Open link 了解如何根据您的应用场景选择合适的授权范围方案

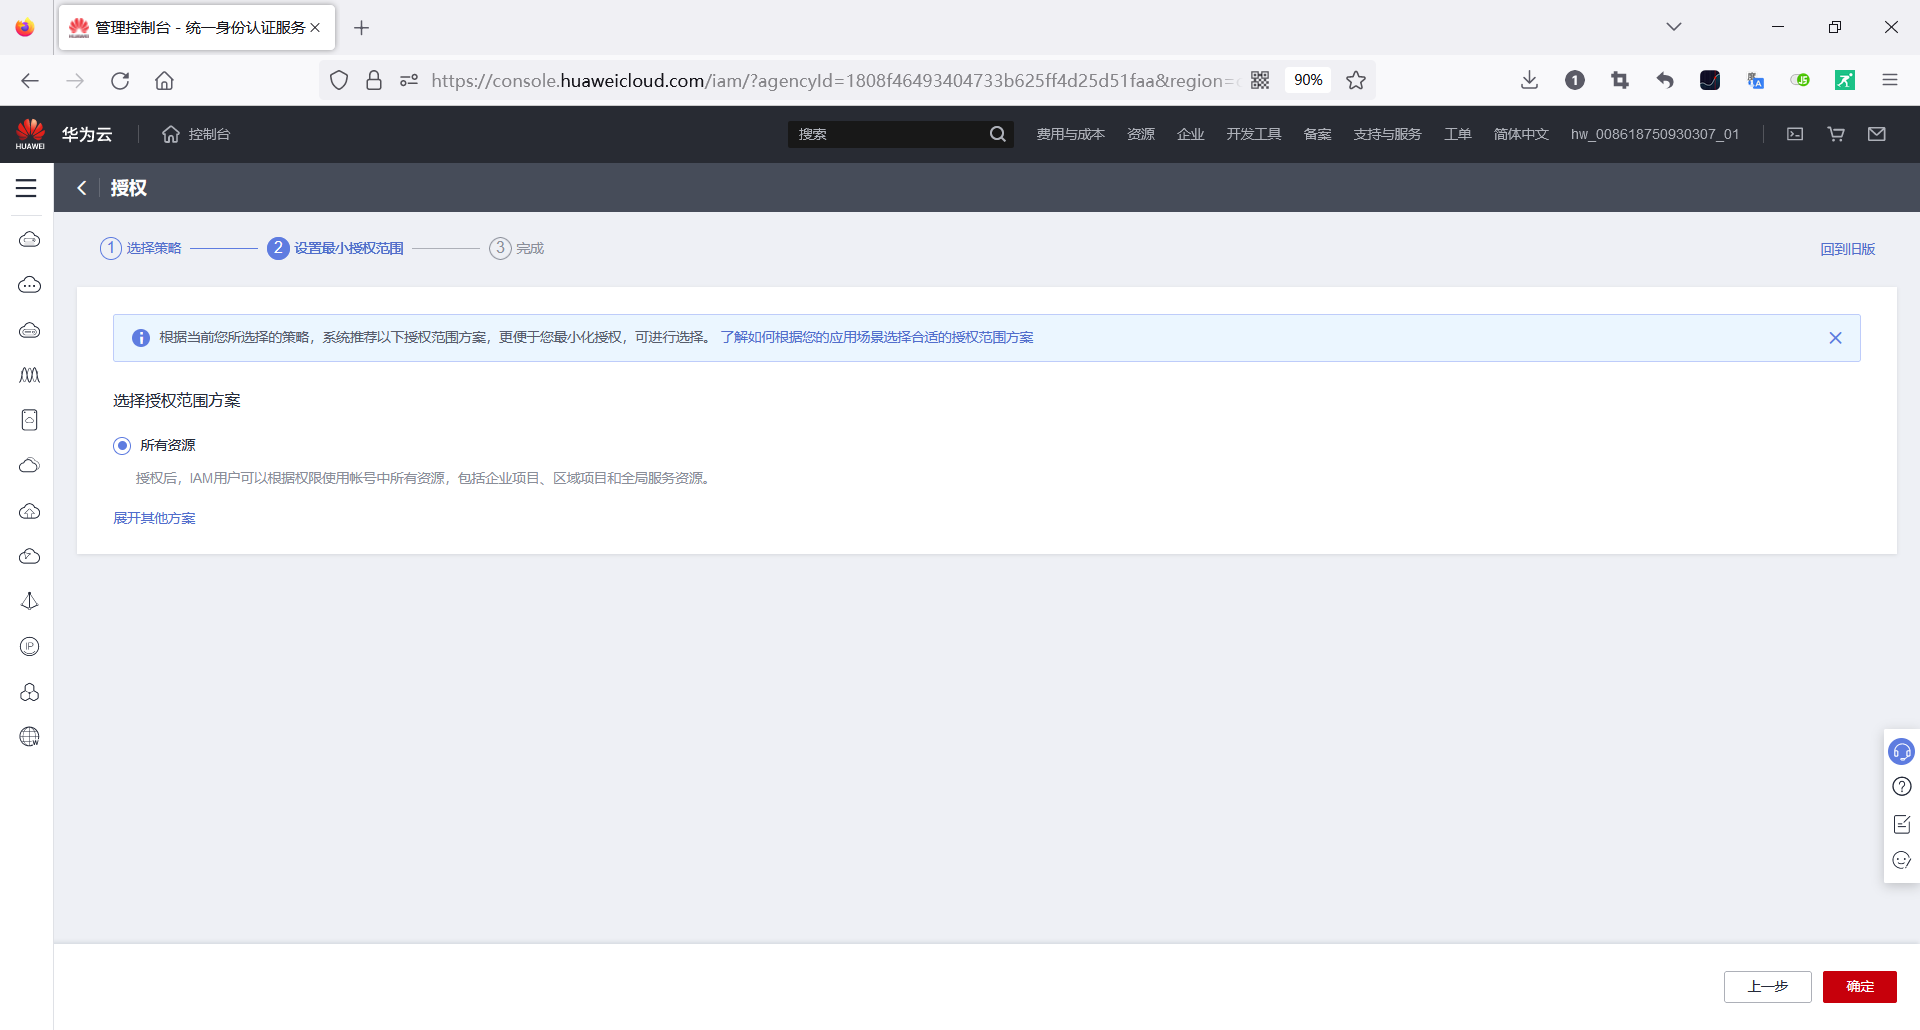tap(877, 338)
